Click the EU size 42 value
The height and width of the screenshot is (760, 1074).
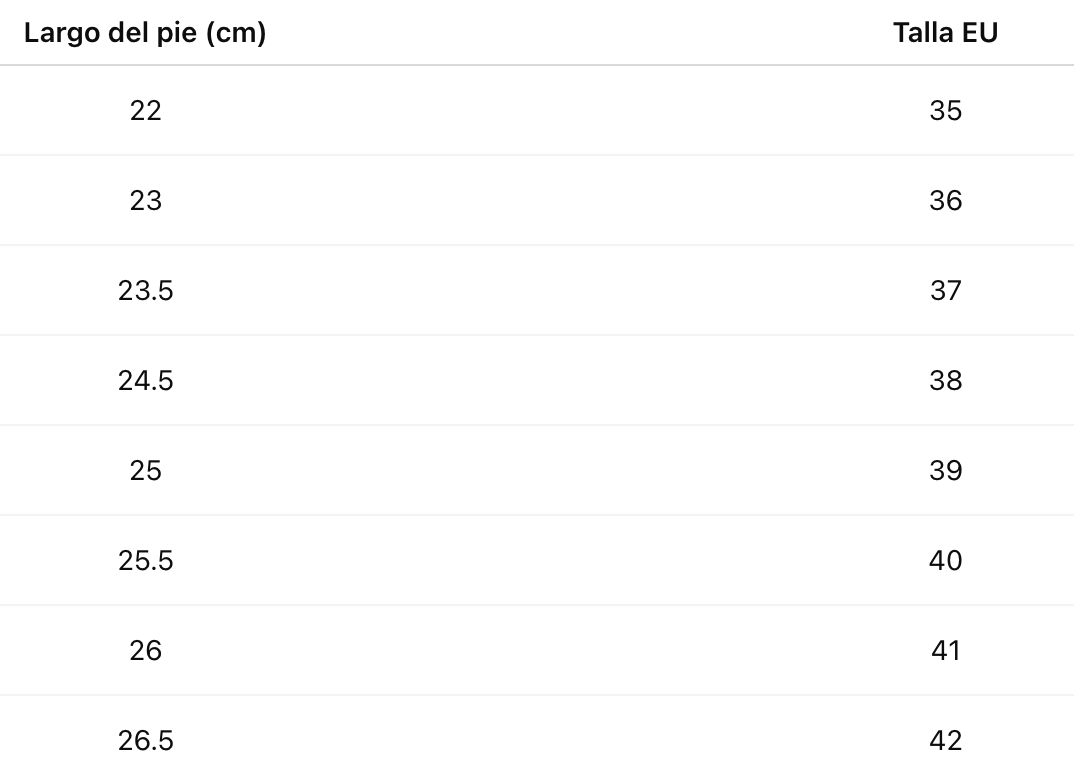pos(945,740)
